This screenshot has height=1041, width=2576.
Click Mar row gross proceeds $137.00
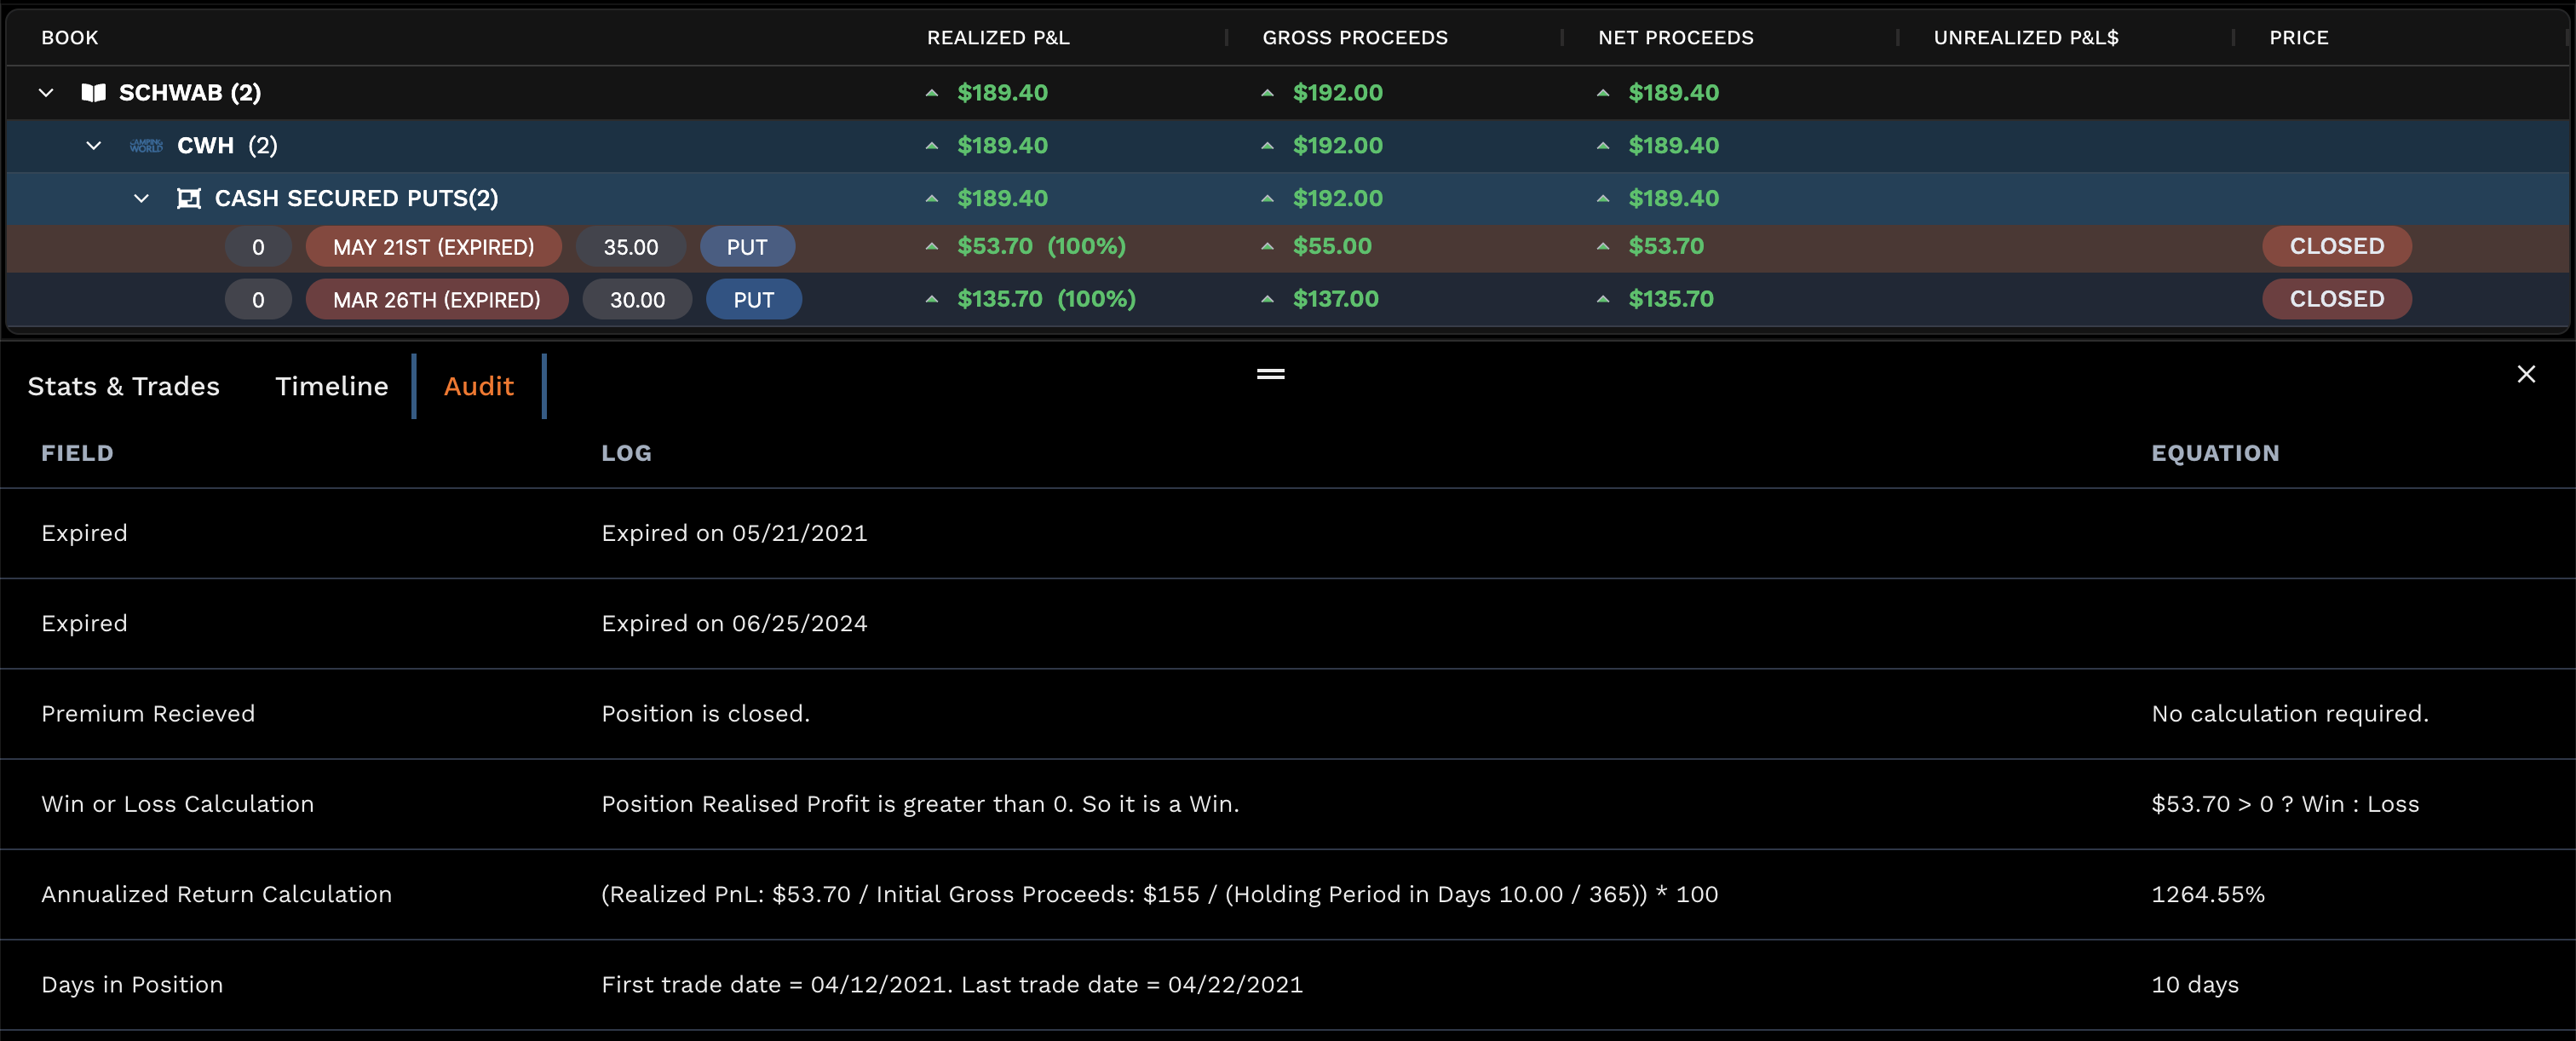coord(1335,299)
